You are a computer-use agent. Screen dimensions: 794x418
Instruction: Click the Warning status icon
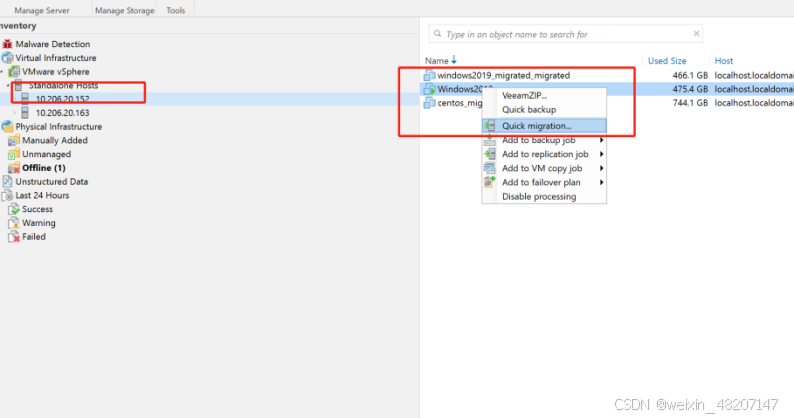14,222
